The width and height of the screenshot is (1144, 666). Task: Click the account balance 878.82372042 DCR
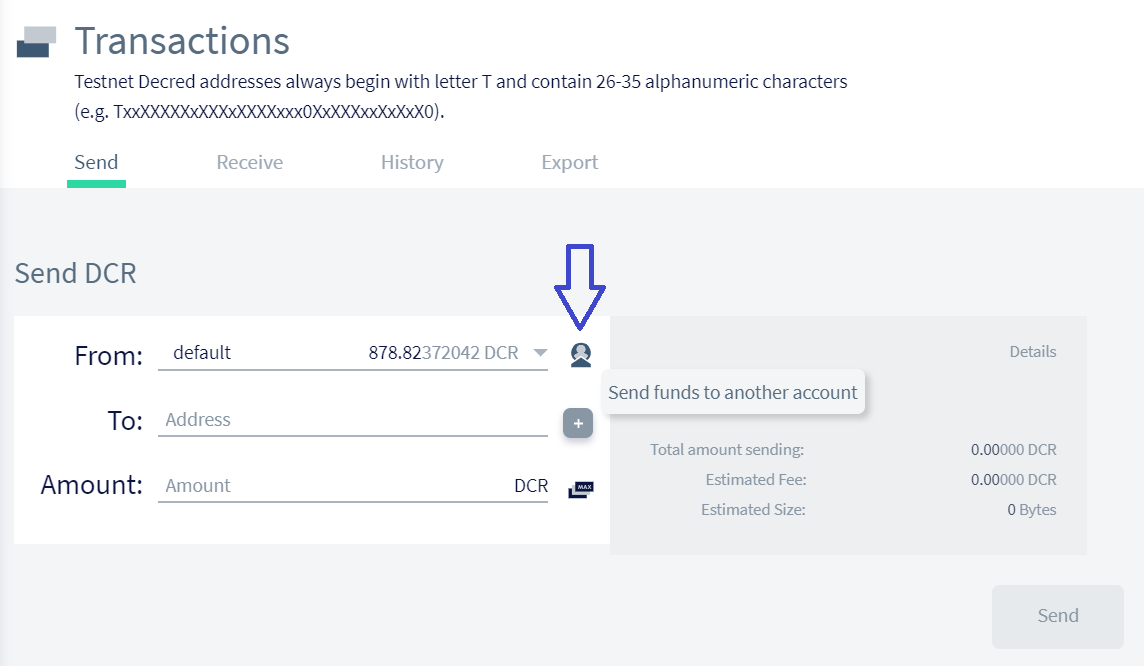443,353
